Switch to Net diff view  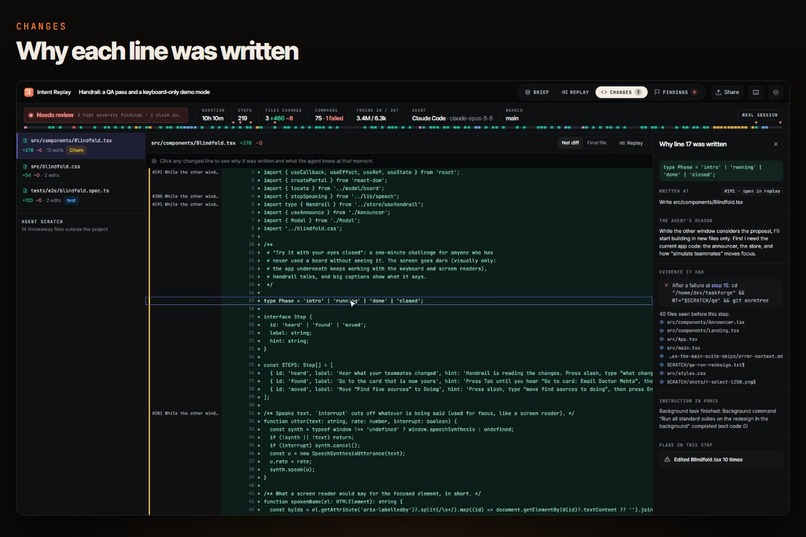[x=570, y=143]
